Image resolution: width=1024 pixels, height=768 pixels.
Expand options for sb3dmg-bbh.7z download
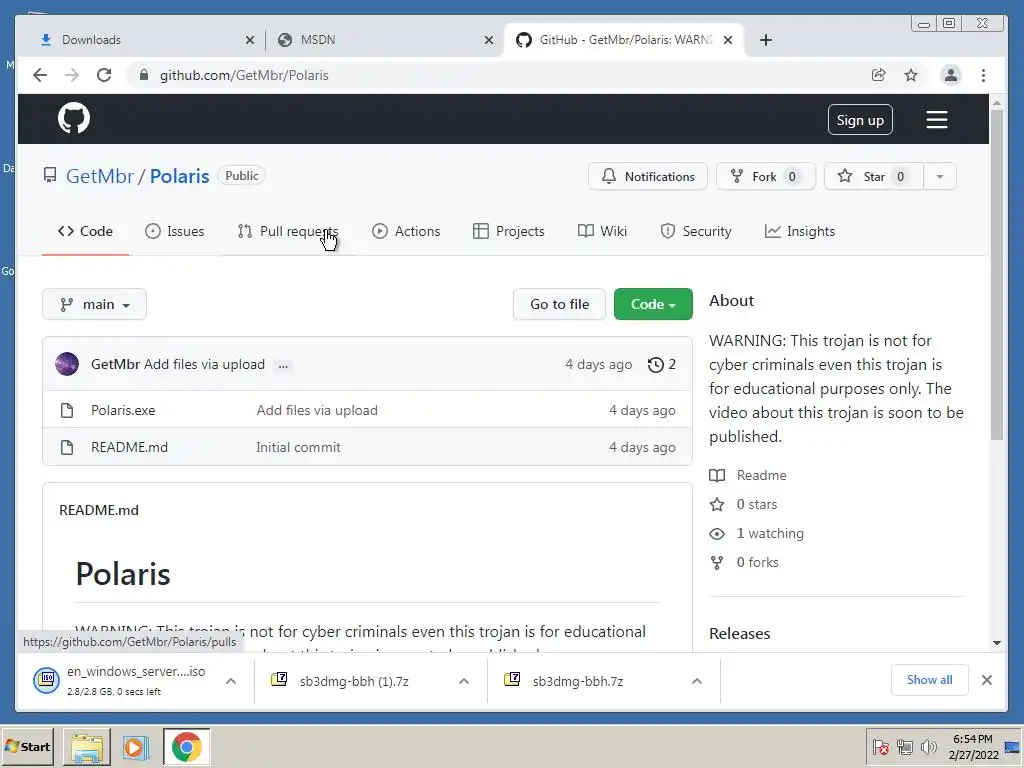(697, 681)
